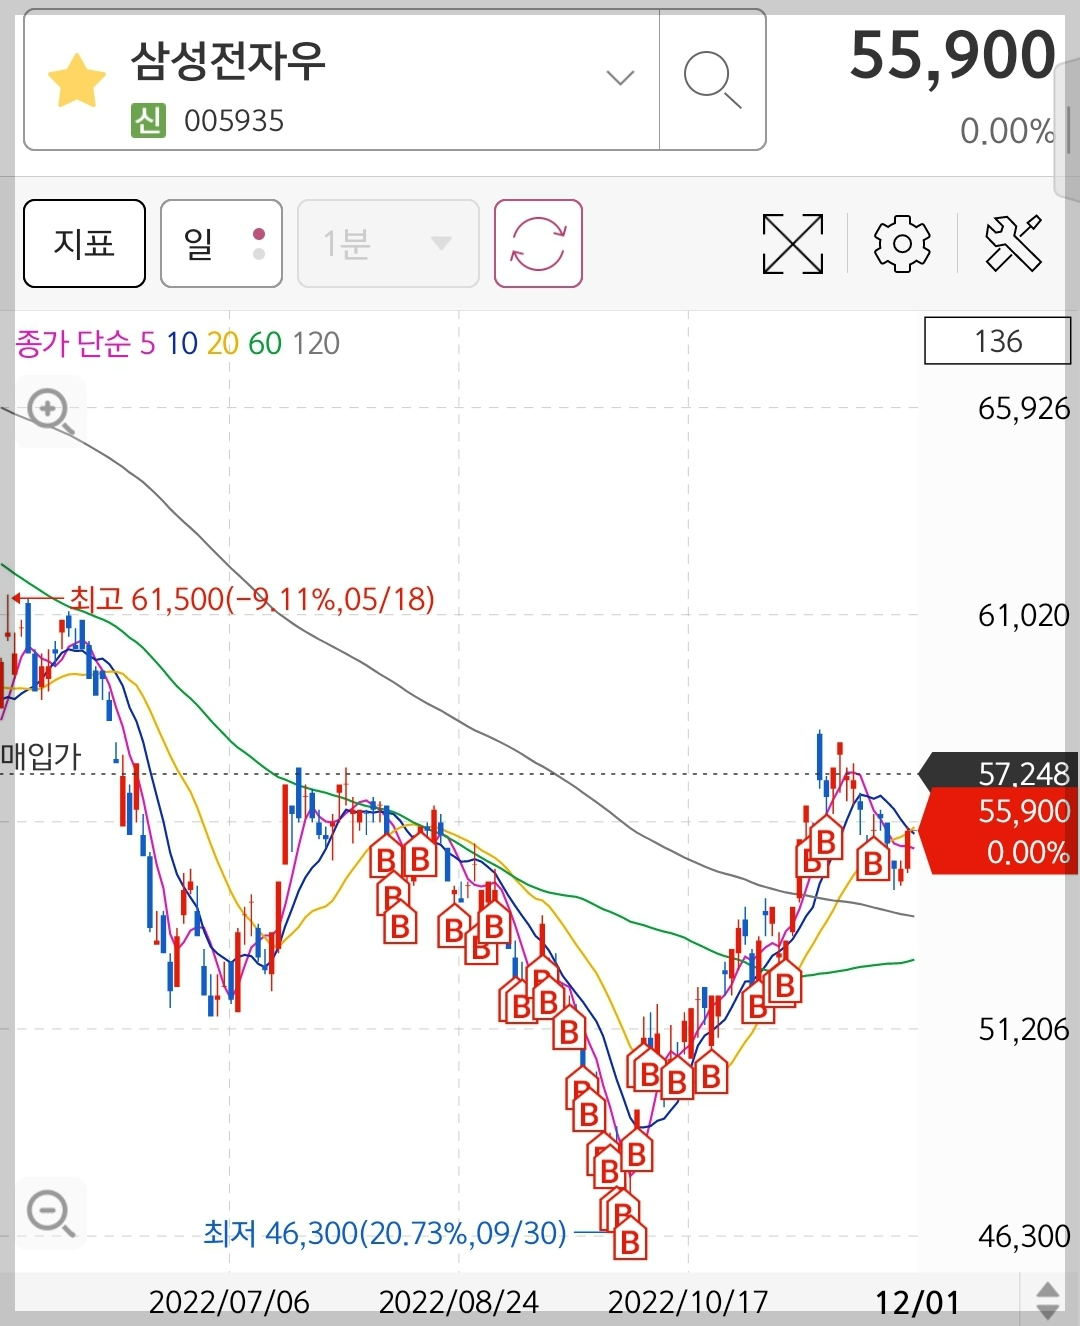Click the red current price tag 55,900

[x=1000, y=831]
